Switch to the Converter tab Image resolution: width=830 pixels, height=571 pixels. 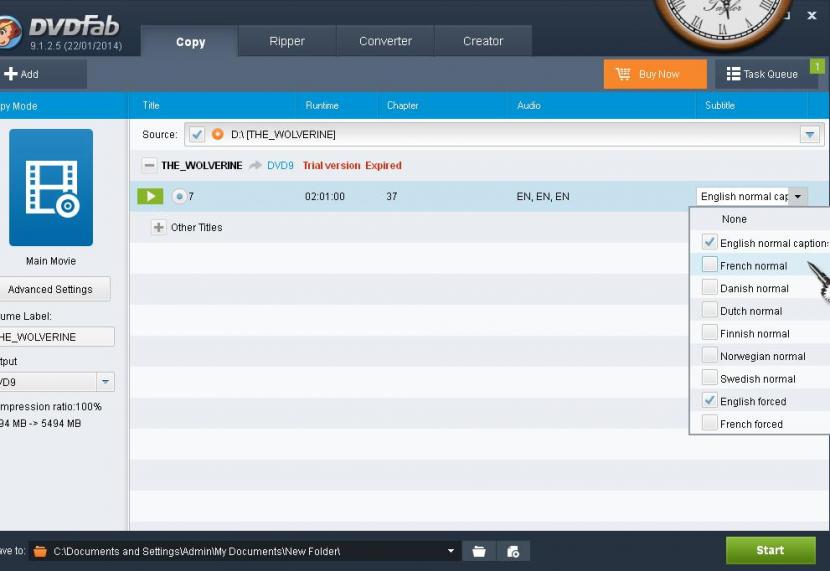click(385, 41)
